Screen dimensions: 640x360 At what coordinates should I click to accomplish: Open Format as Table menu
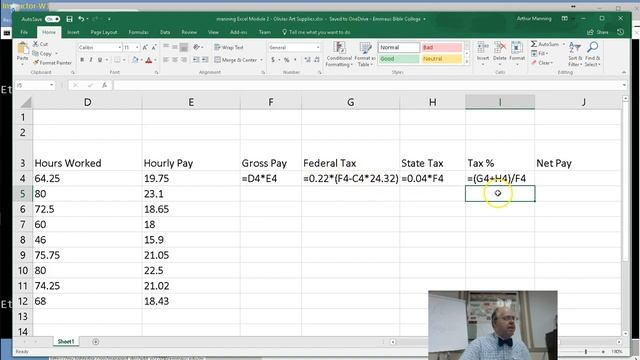coord(364,54)
